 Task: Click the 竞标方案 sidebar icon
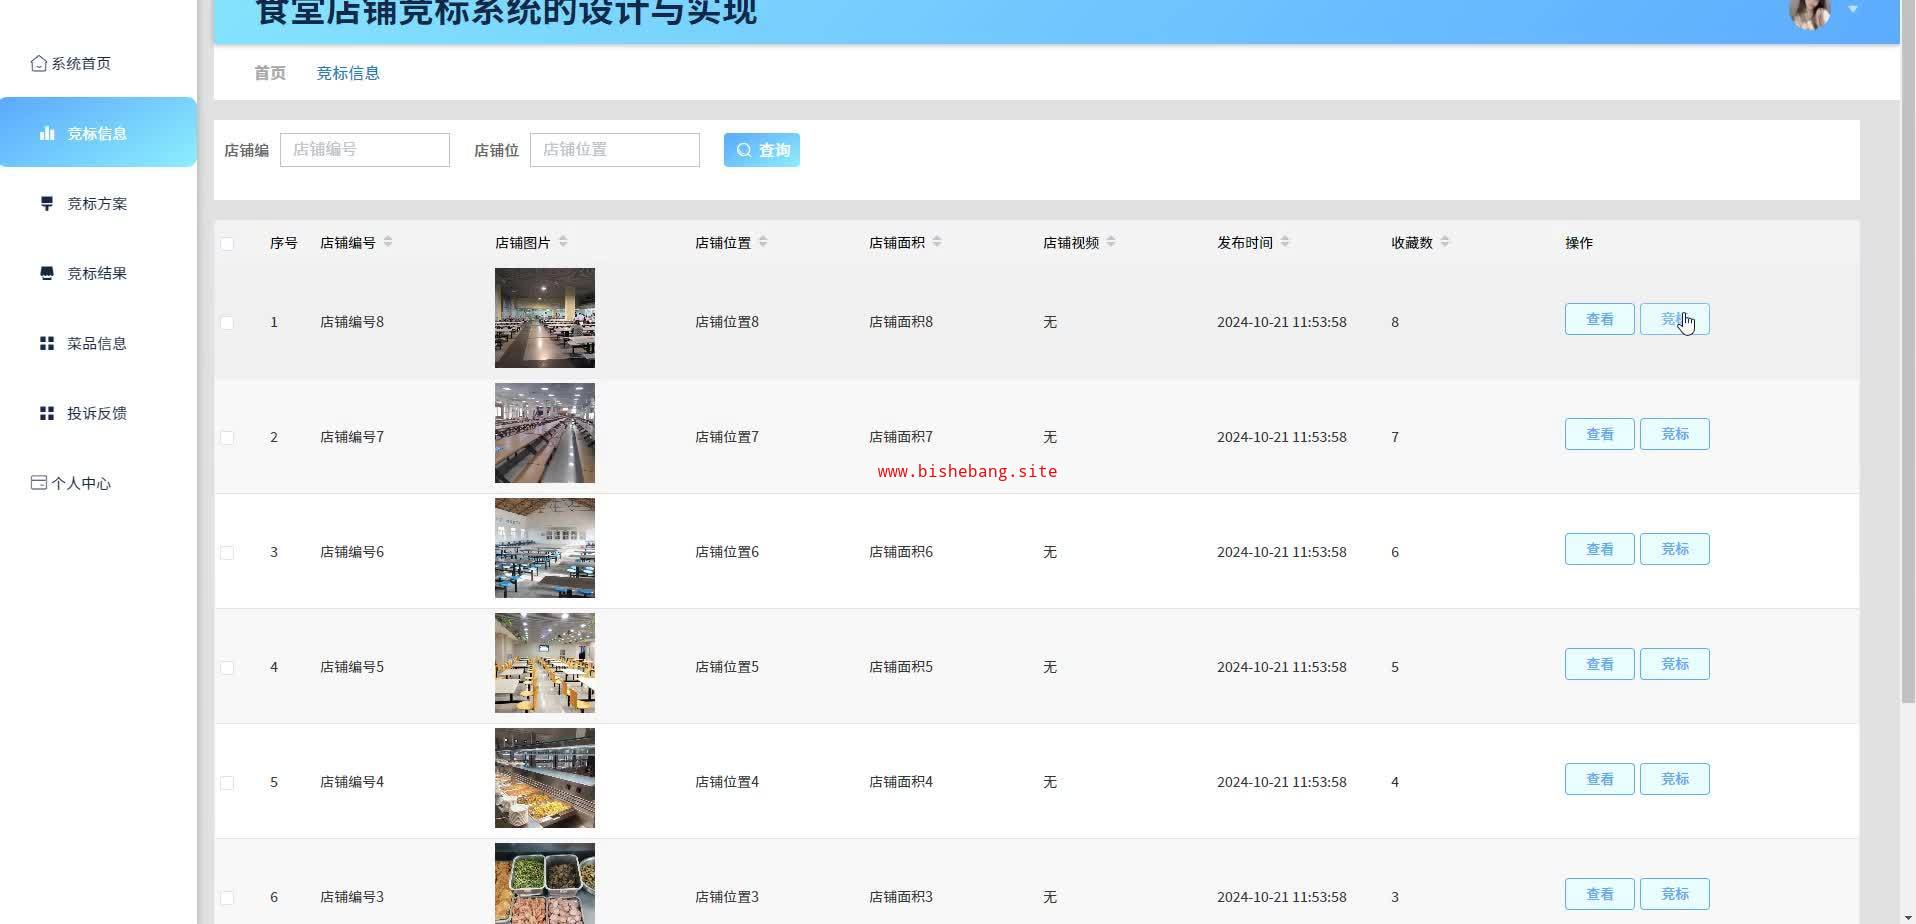[x=47, y=203]
